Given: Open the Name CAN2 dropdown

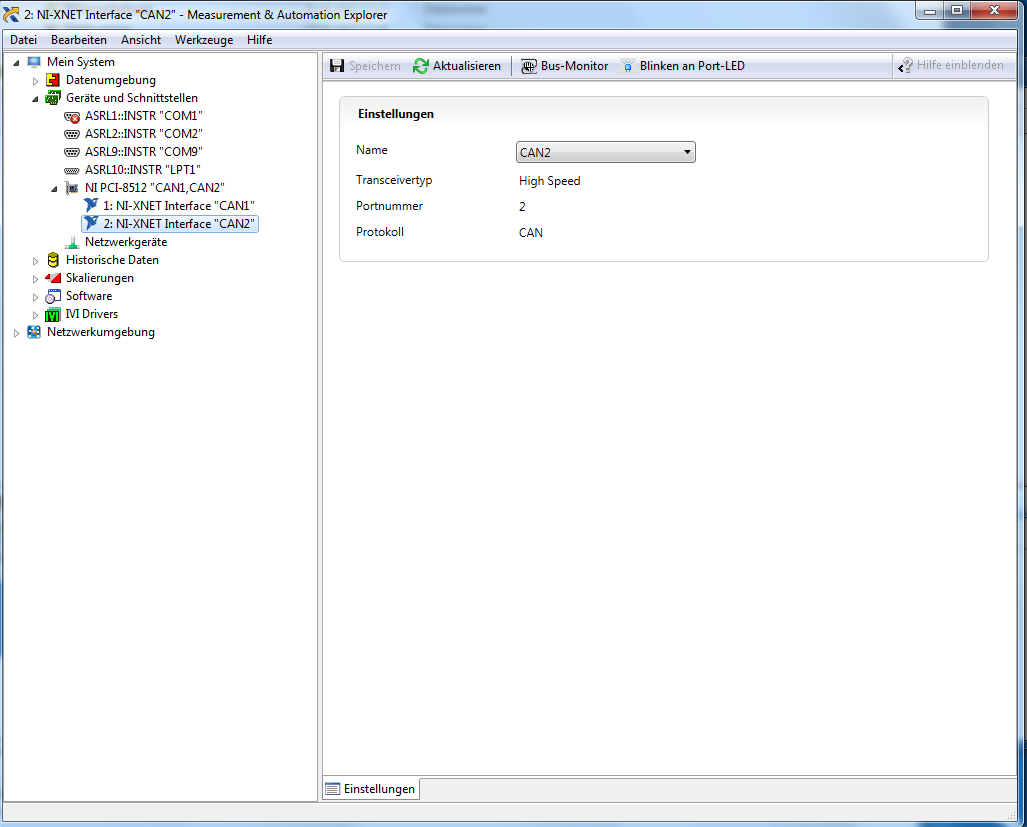Looking at the screenshot, I should 605,152.
